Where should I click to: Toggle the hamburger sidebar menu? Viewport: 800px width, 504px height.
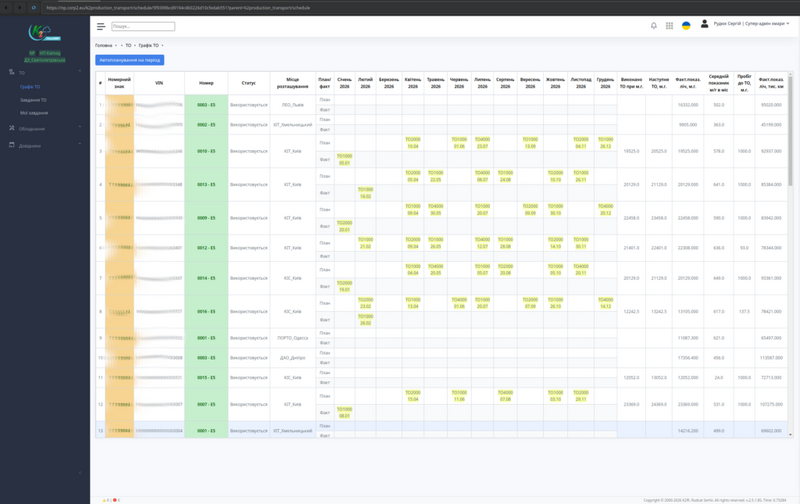102,26
